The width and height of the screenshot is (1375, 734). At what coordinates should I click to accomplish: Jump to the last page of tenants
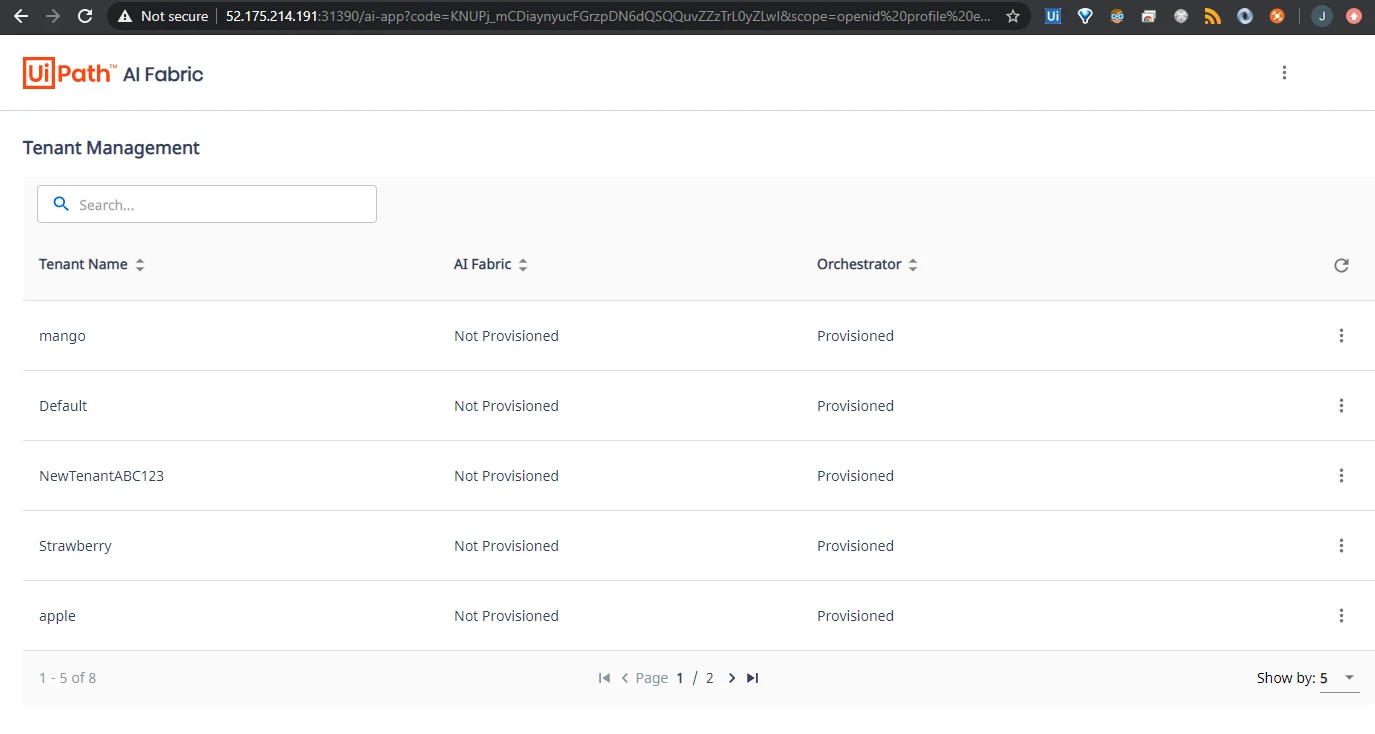(753, 678)
